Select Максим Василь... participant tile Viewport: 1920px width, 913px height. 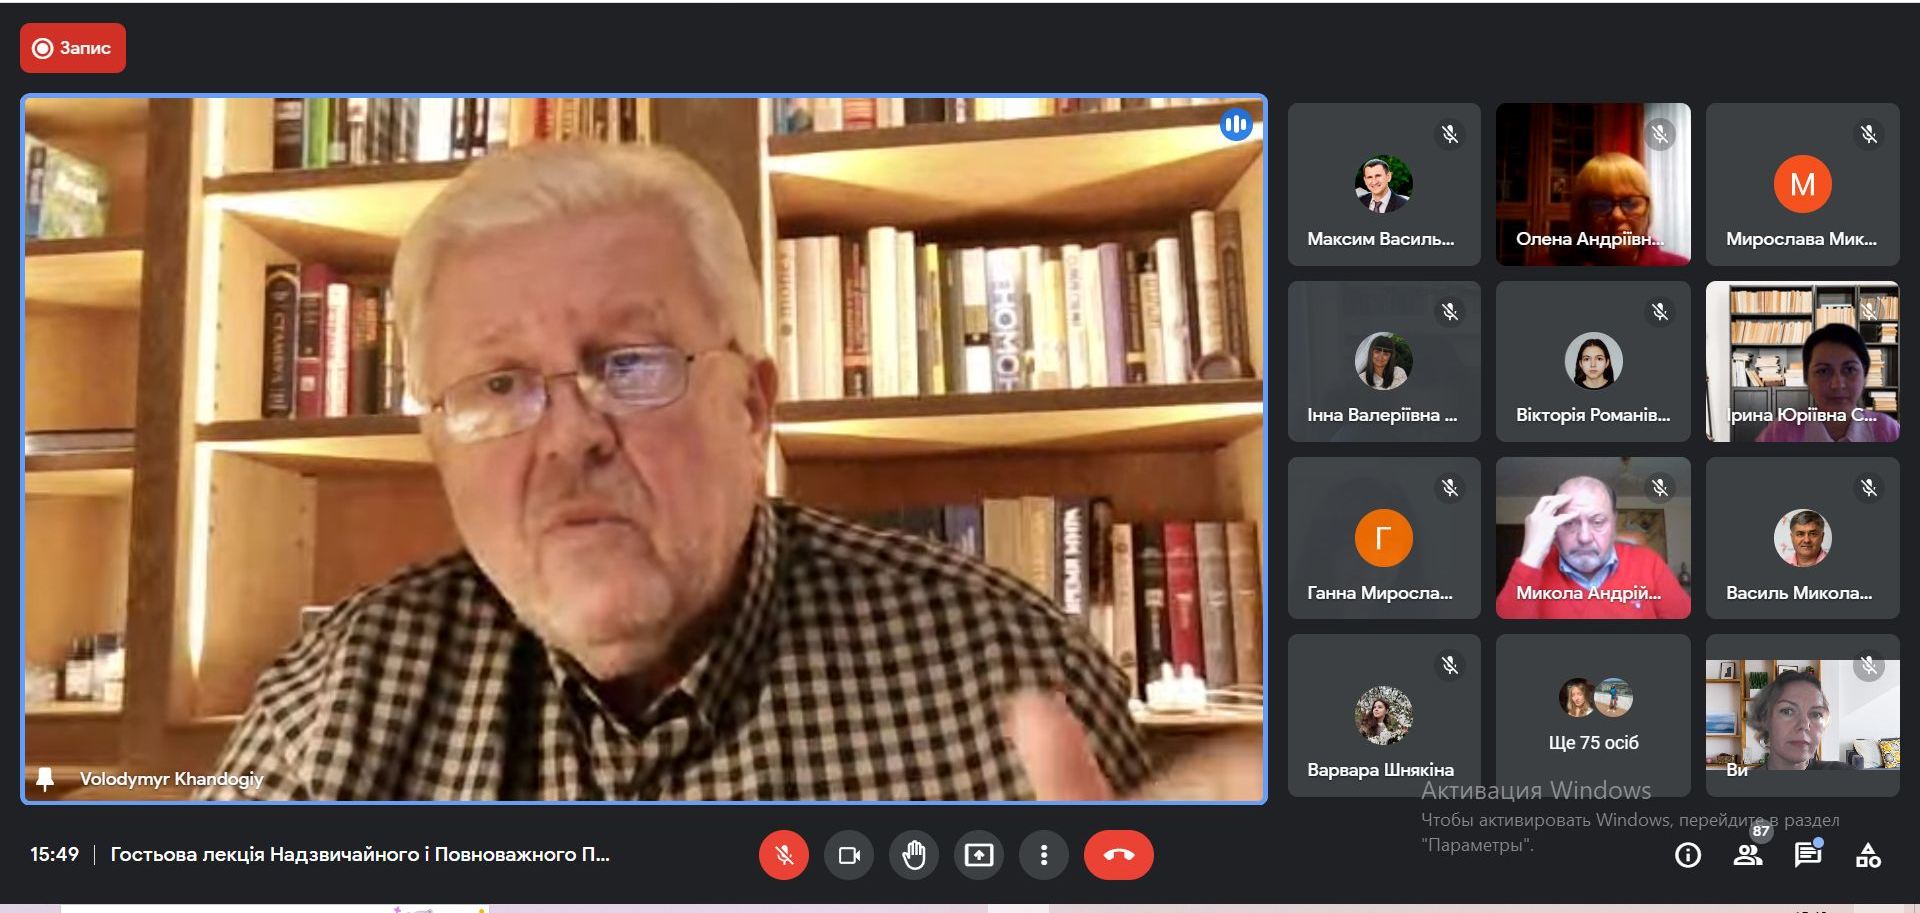[1384, 185]
